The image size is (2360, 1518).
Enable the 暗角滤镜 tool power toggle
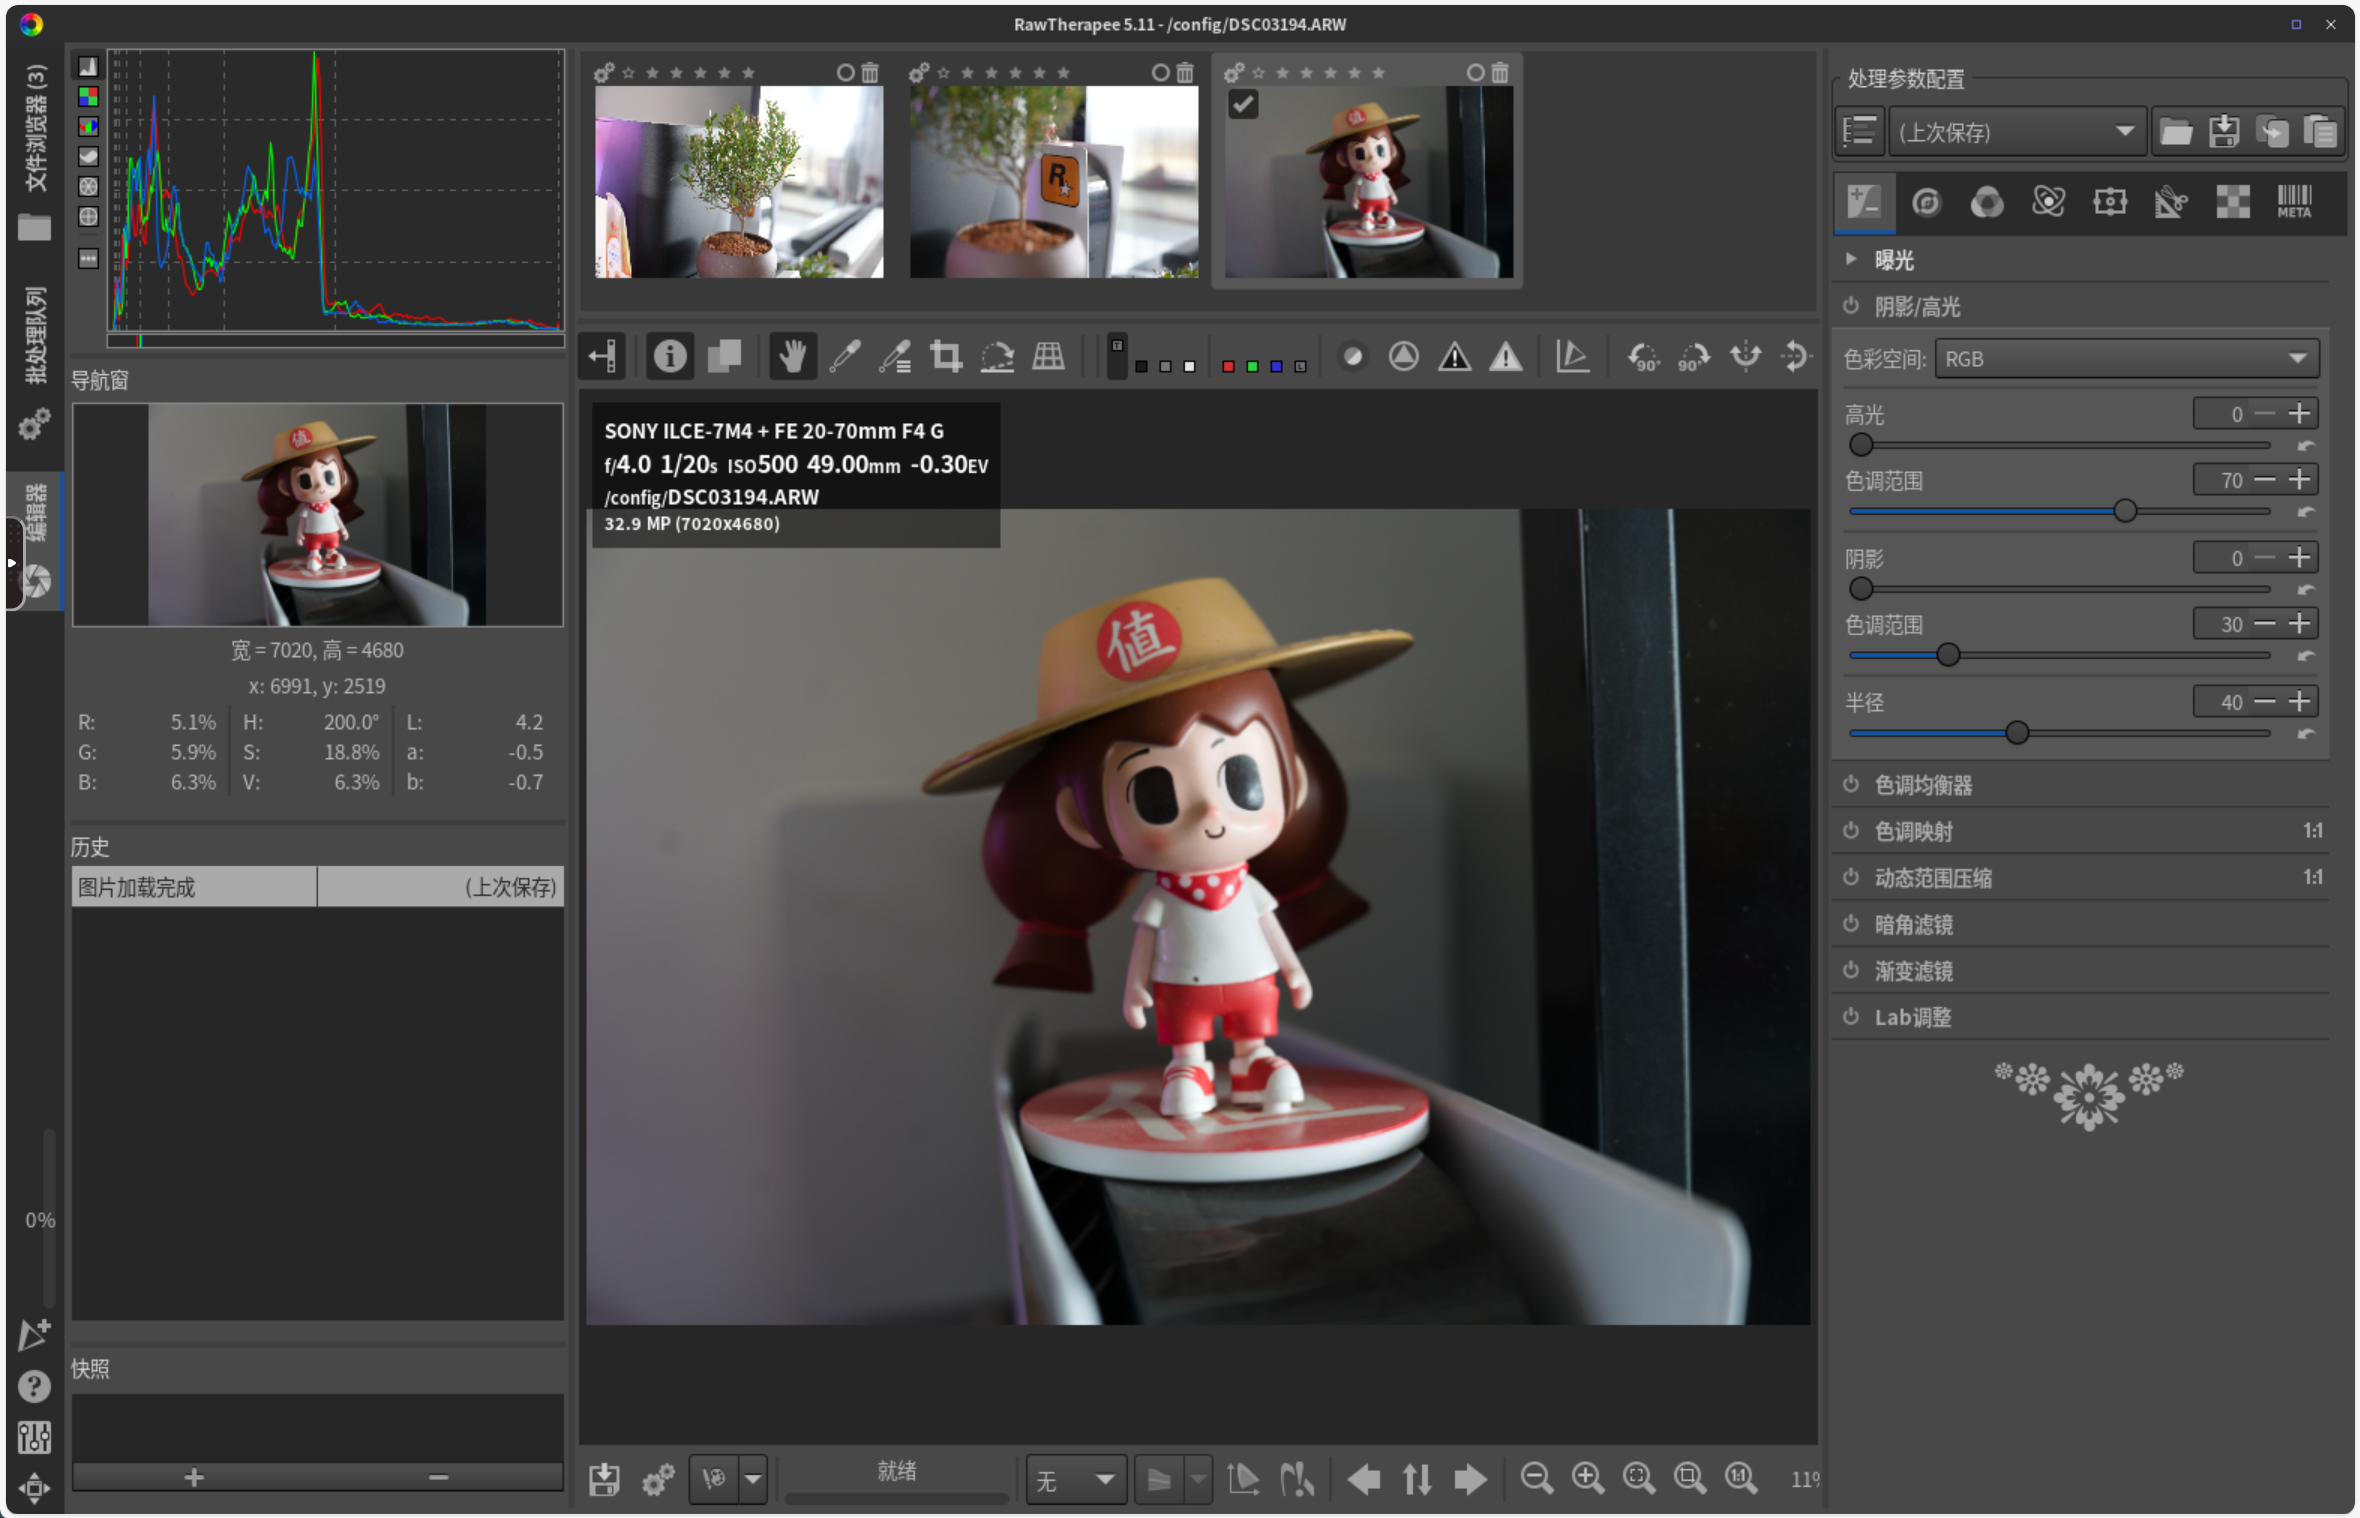coord(1851,924)
